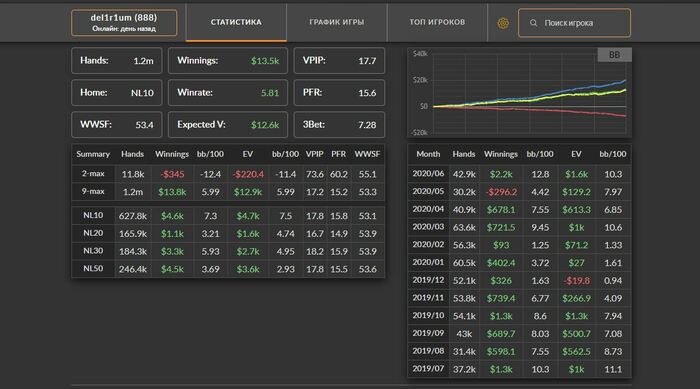
Task: Click the -$220.4 EV cell
Action: (x=248, y=174)
